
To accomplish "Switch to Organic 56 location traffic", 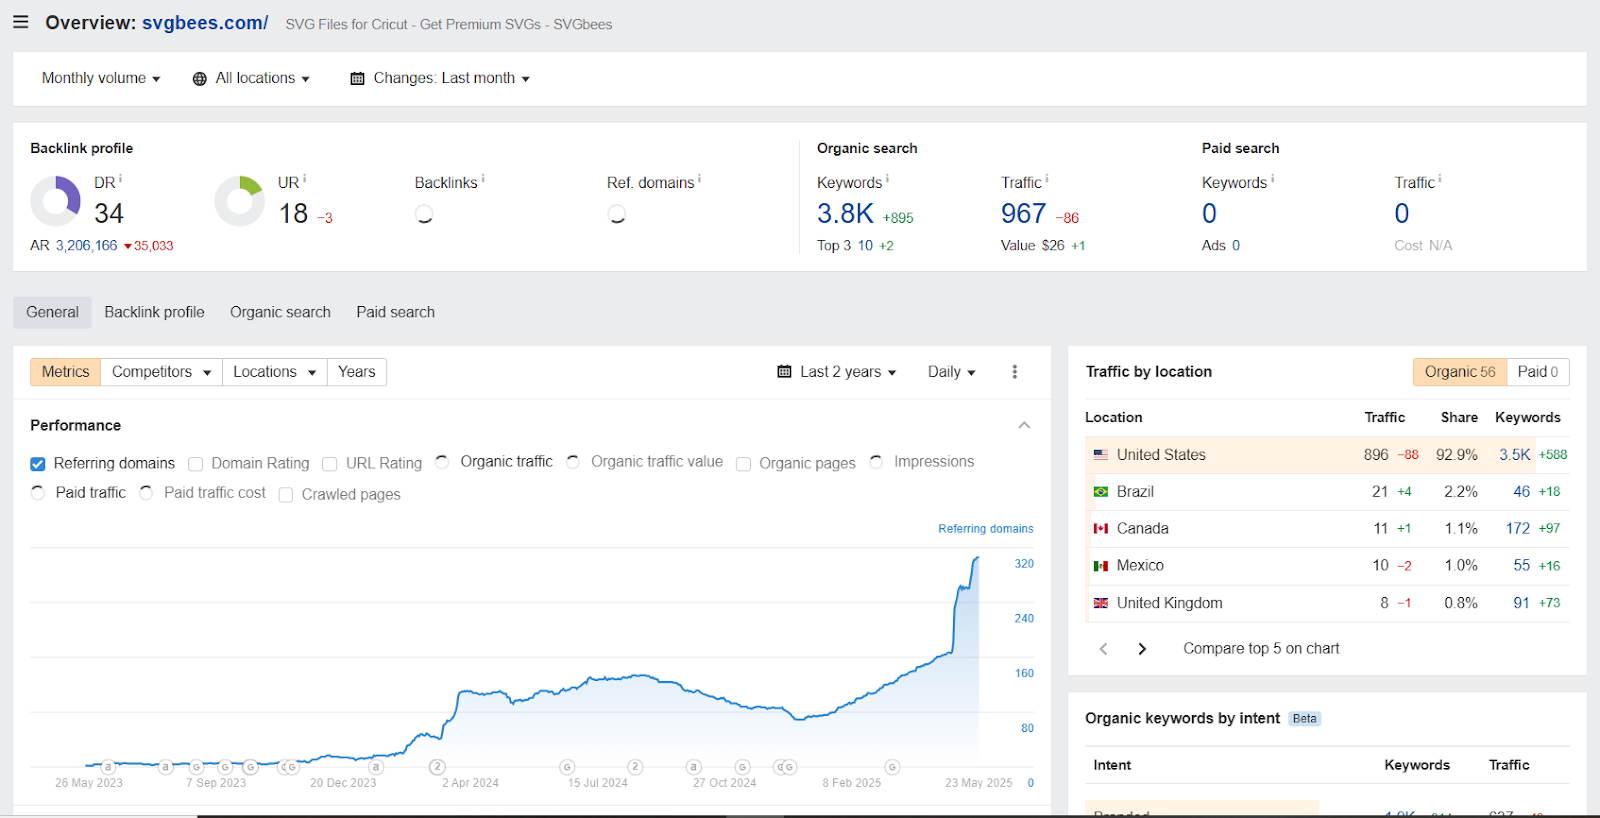I will click(x=1459, y=372).
